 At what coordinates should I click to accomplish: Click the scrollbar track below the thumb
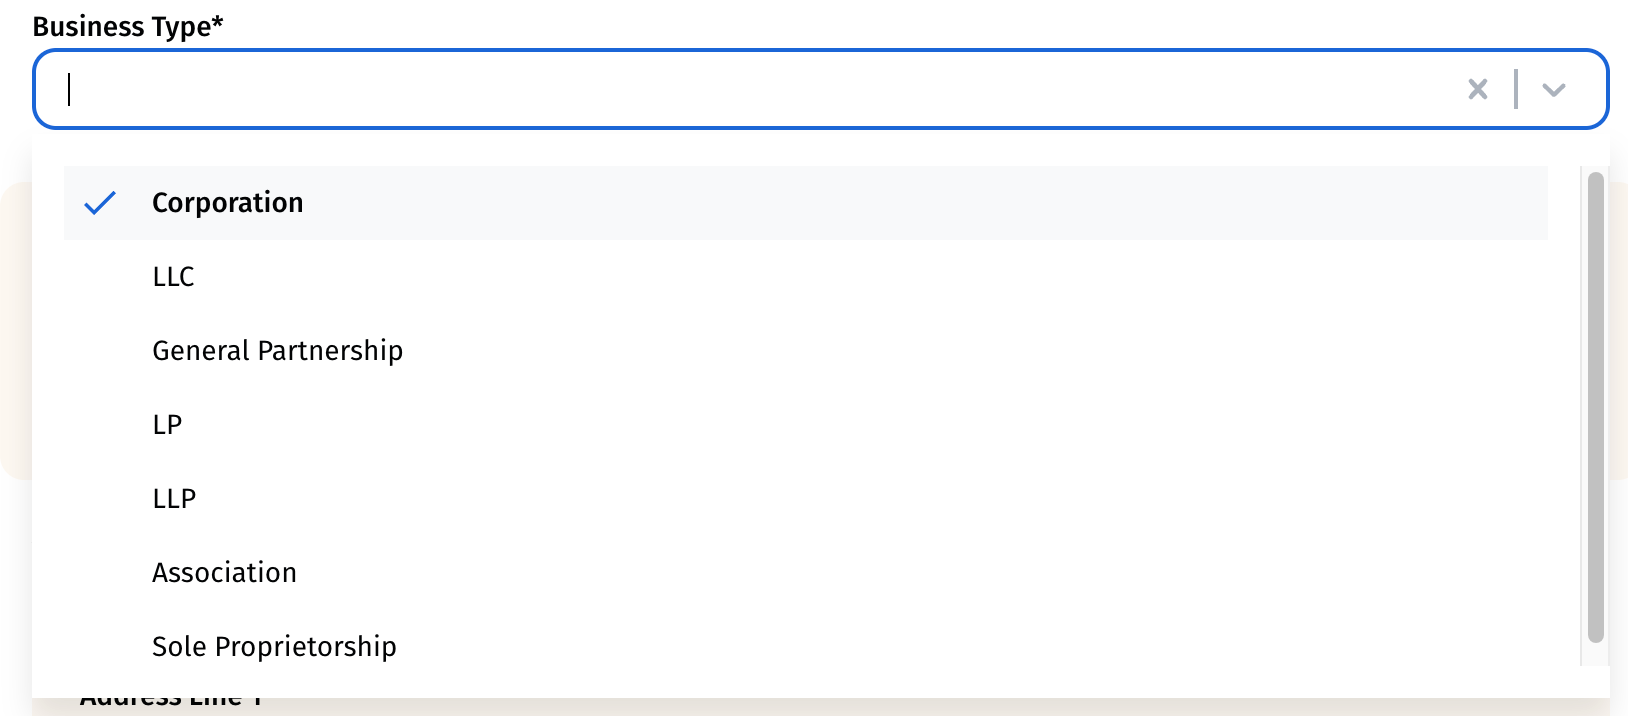pos(1595,654)
